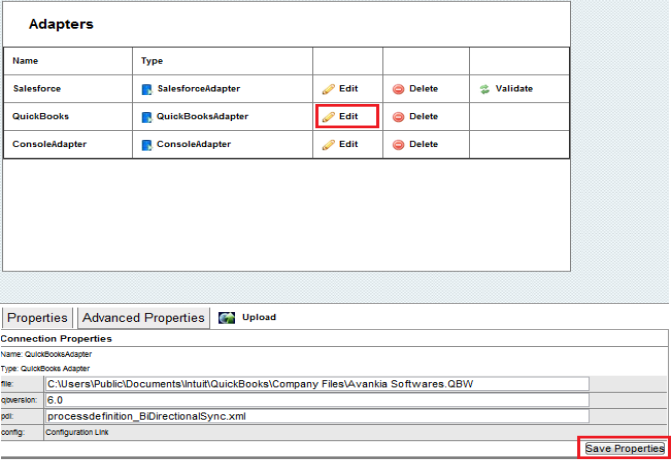671x460 pixels.
Task: Click the pencil Edit icon for QuickBooks
Action: click(328, 117)
